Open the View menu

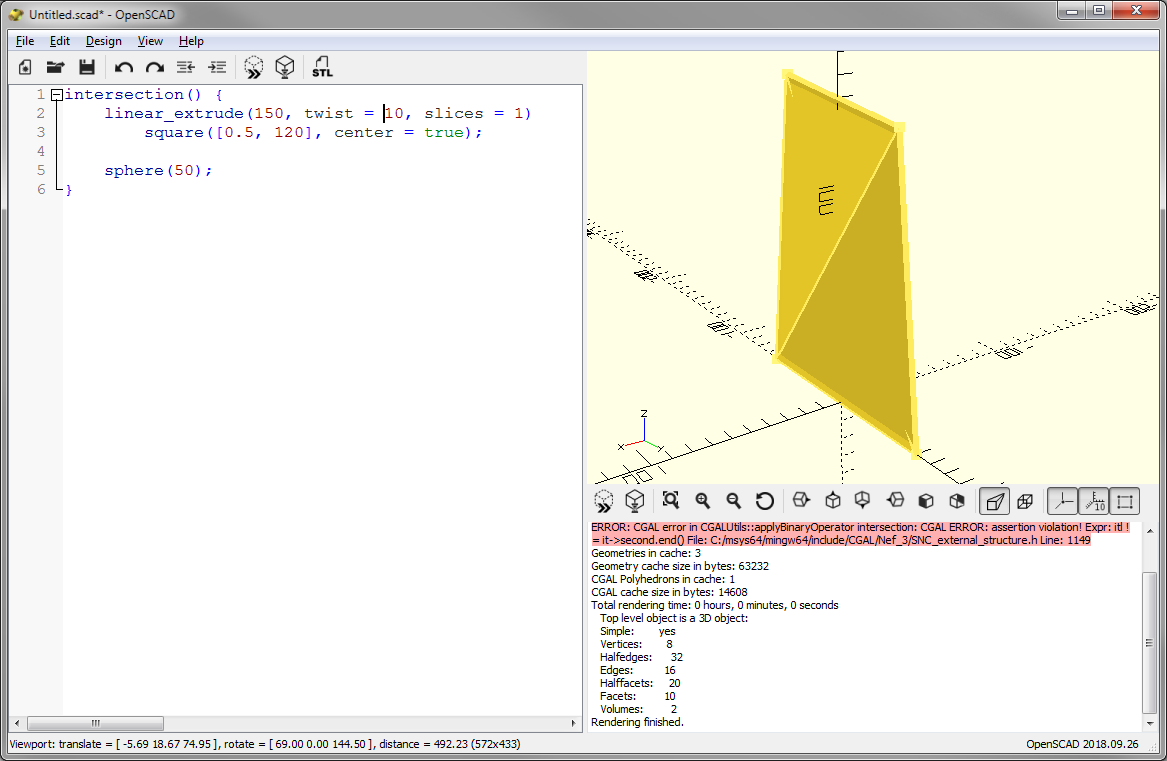[x=150, y=41]
